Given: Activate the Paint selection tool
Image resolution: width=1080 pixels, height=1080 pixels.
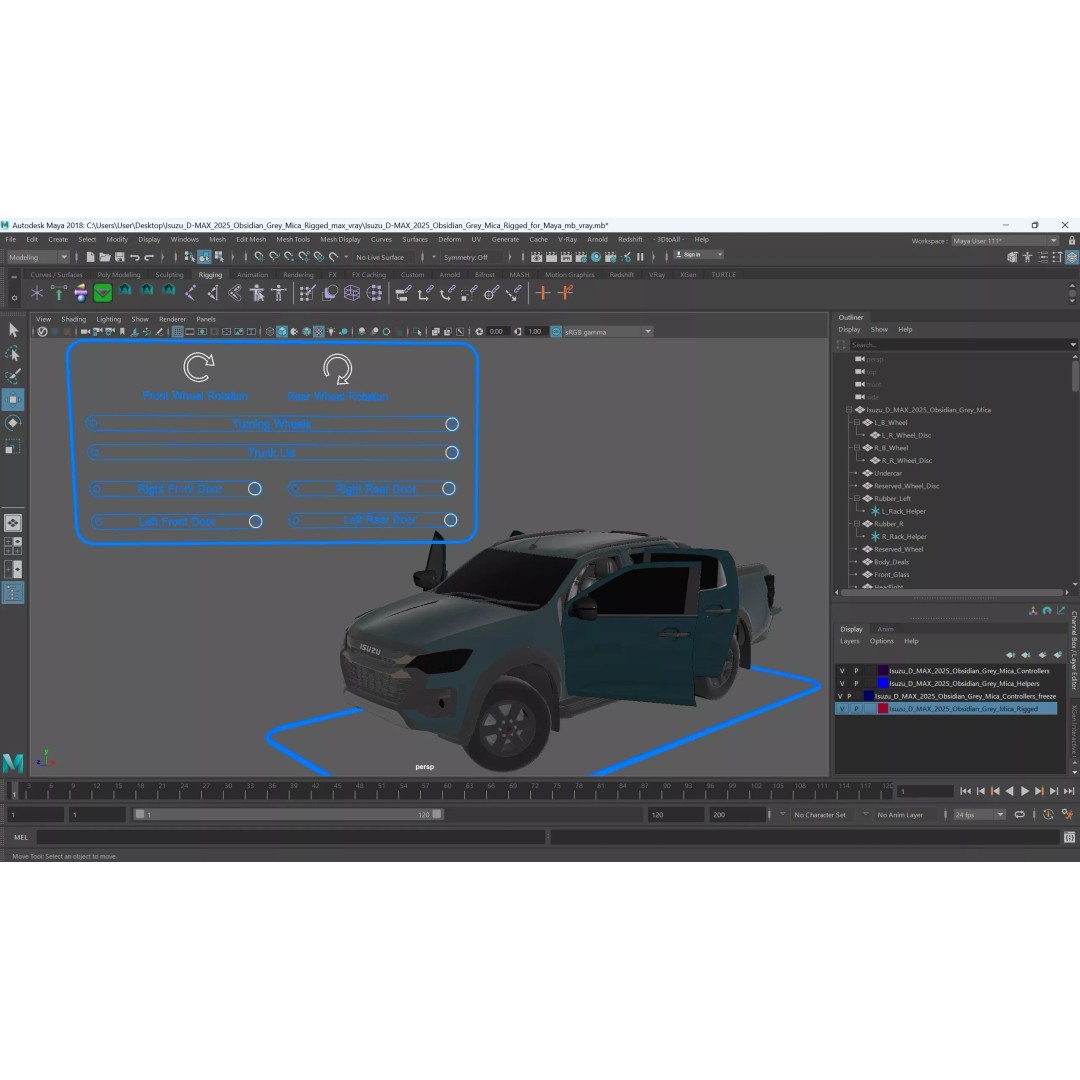Looking at the screenshot, I should pos(13,376).
